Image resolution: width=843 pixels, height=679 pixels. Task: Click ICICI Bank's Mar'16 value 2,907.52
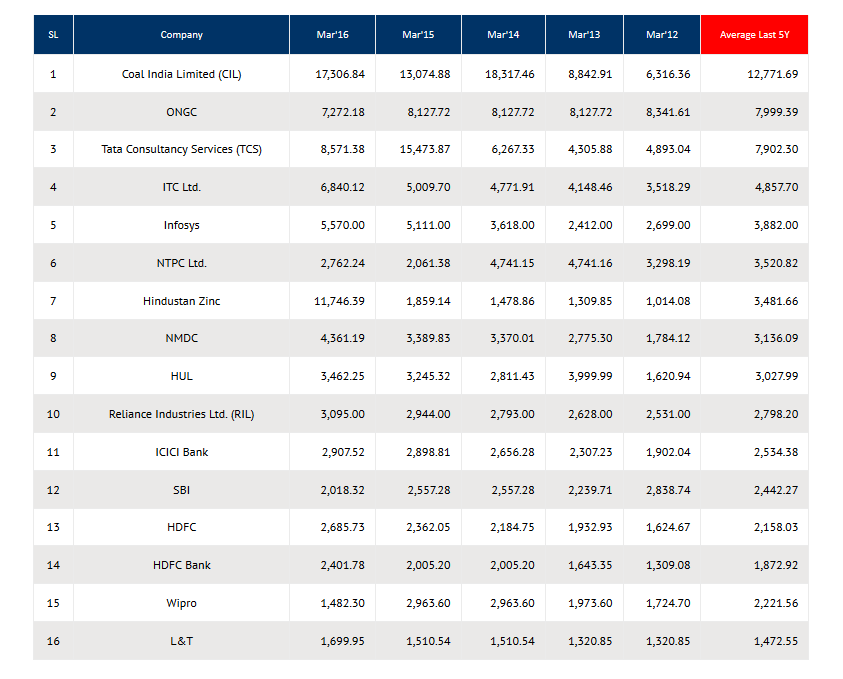click(x=343, y=452)
